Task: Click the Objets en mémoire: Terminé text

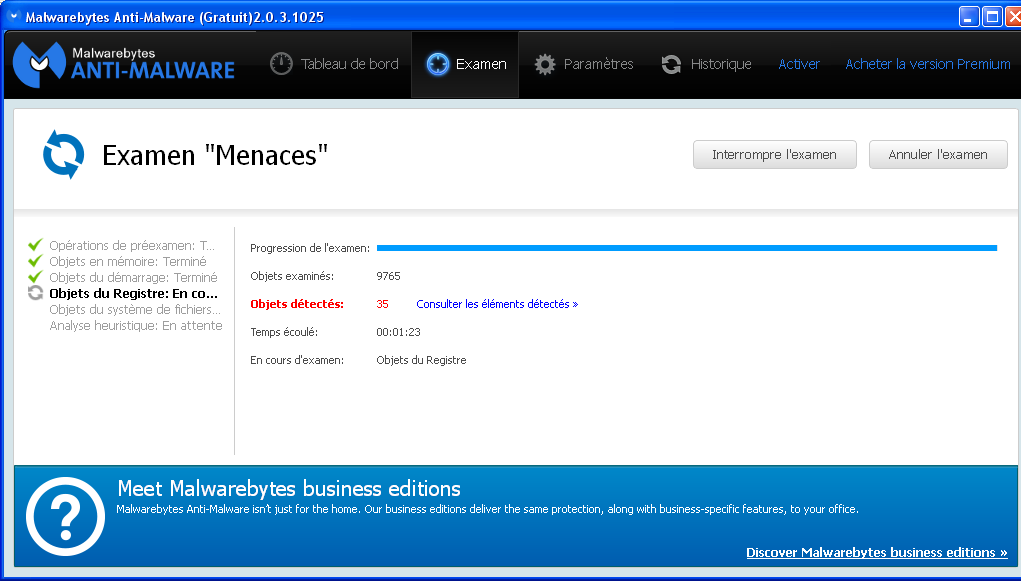Action: coord(128,261)
